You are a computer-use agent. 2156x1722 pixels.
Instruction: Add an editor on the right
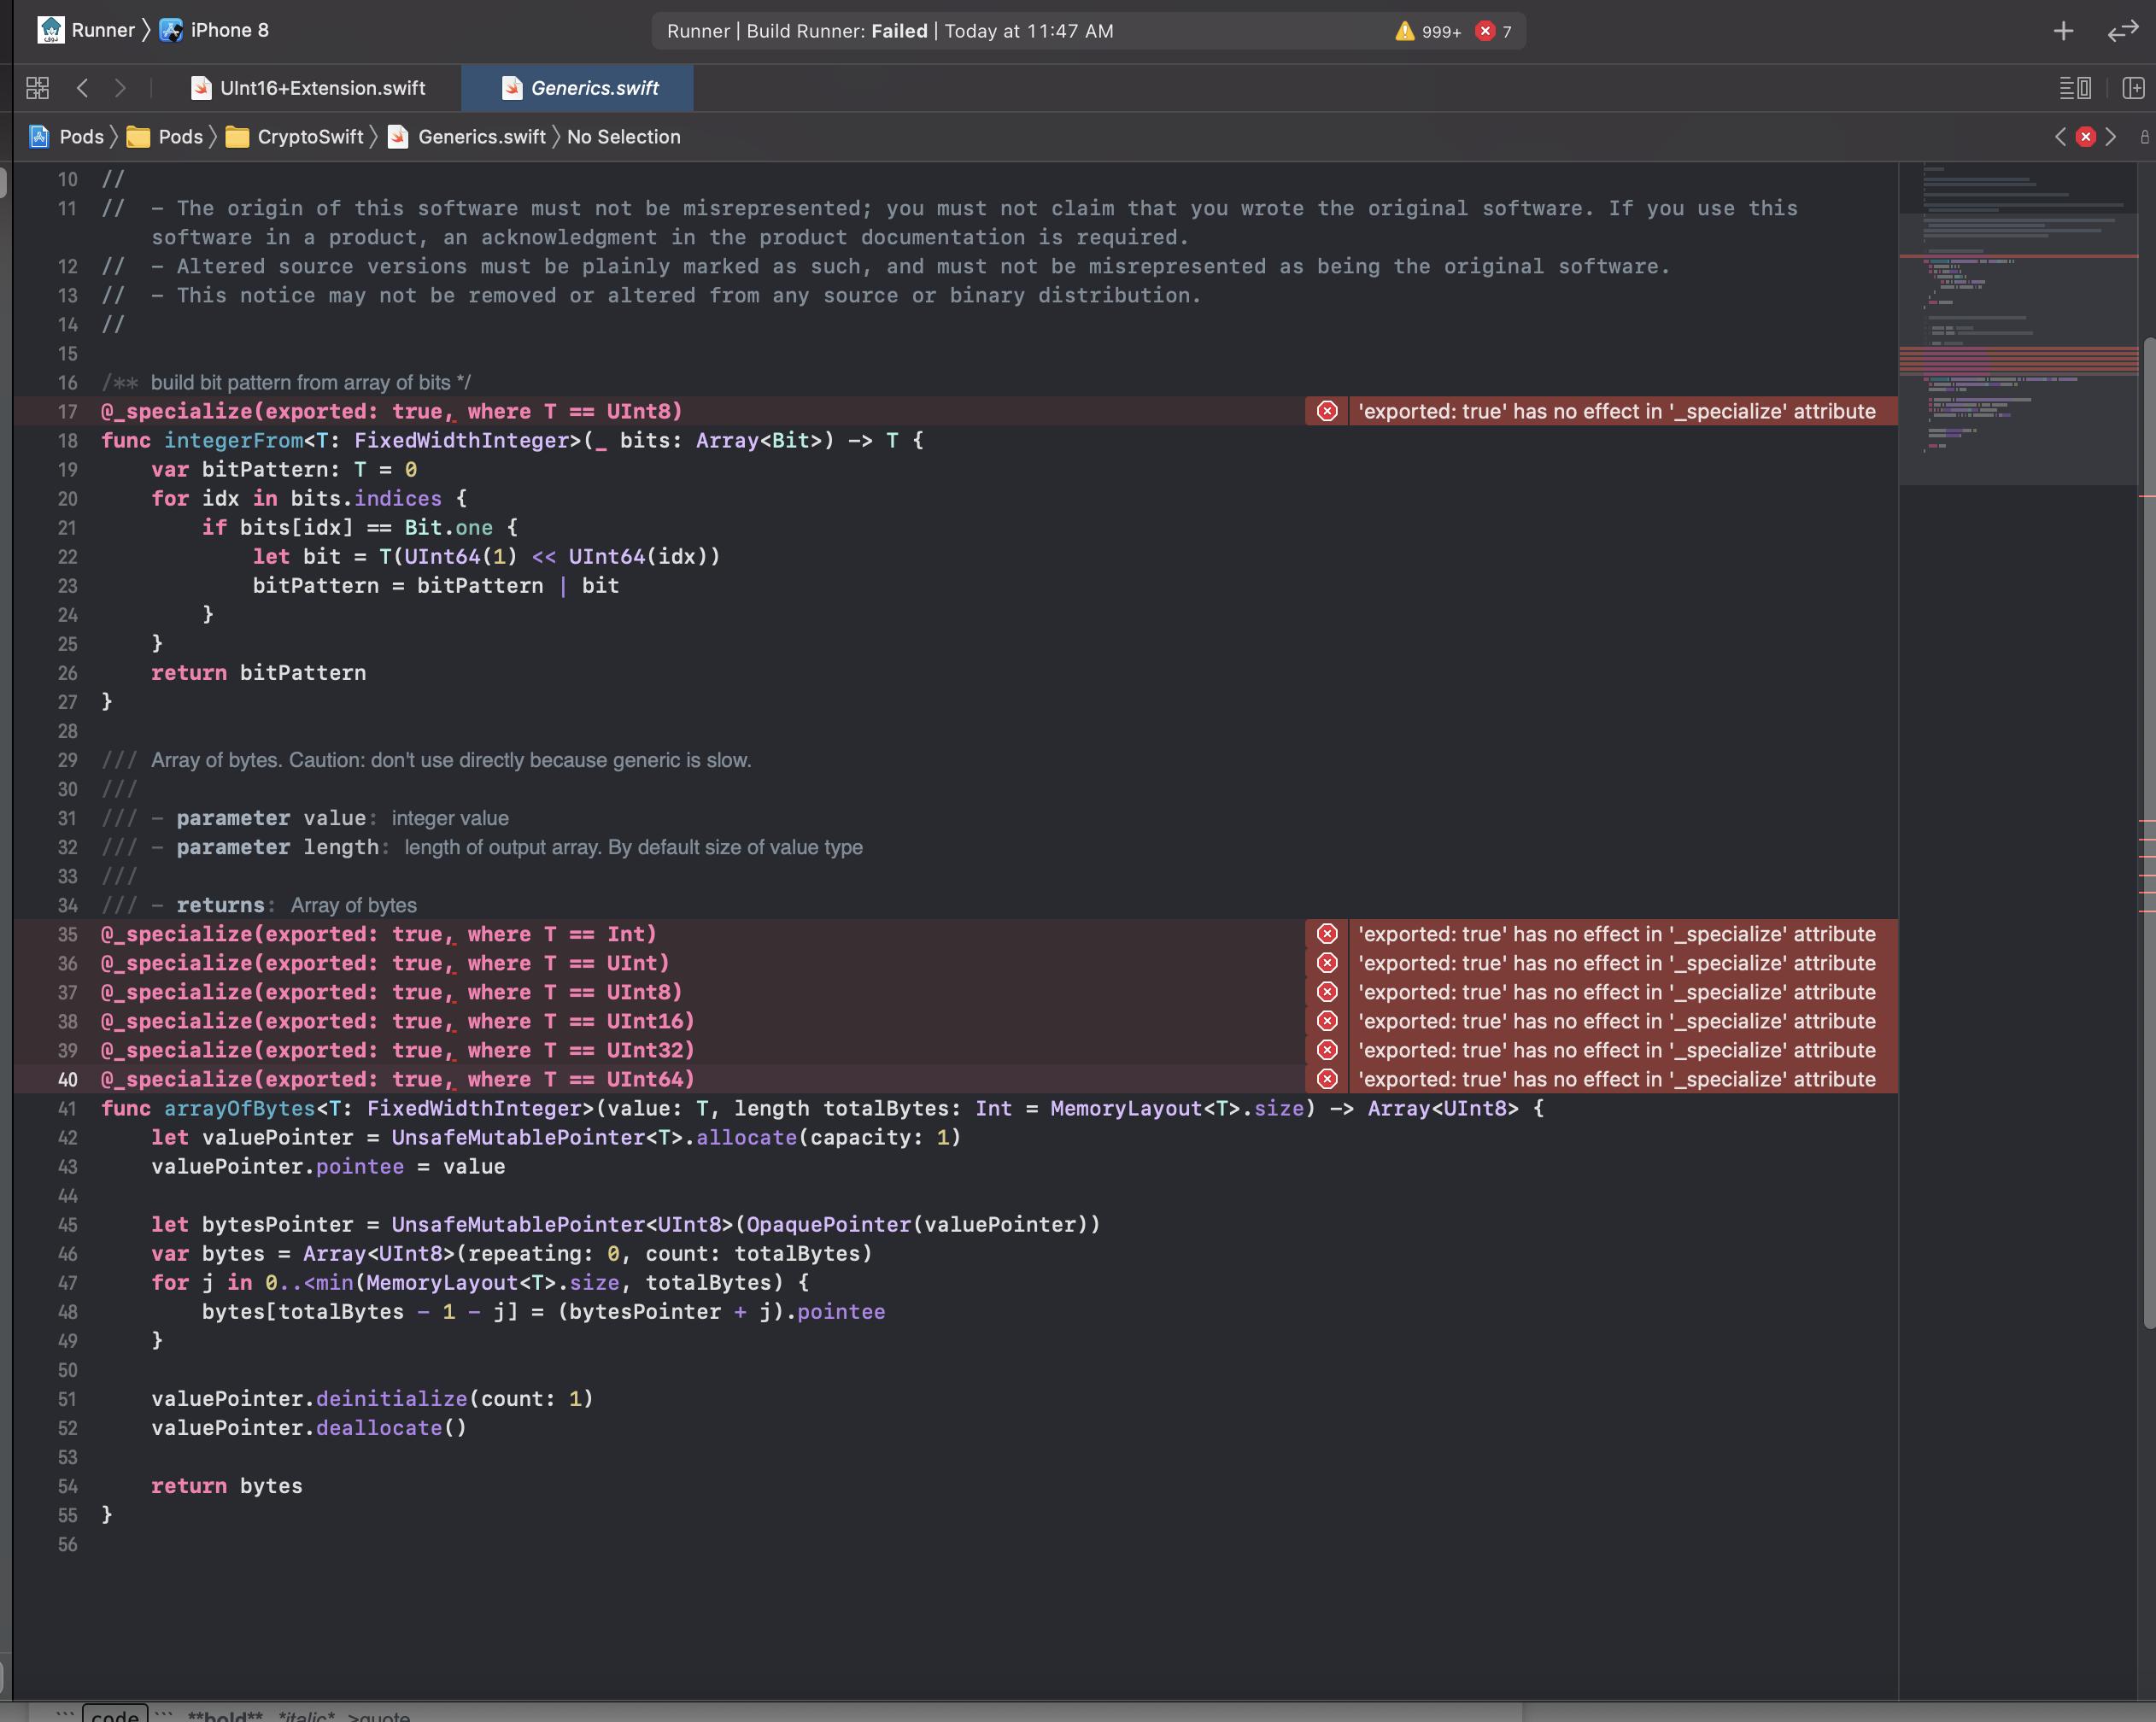[2133, 88]
